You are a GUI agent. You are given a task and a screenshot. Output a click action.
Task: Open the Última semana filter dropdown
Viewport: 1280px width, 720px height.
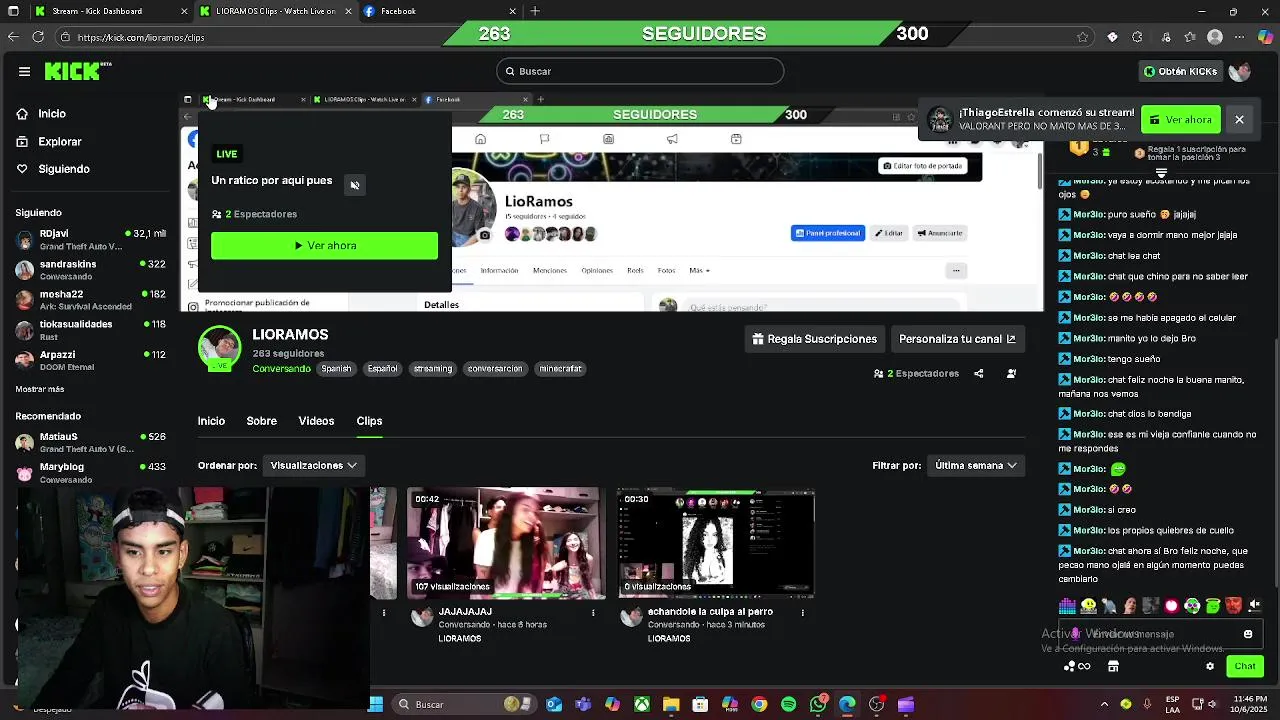976,465
